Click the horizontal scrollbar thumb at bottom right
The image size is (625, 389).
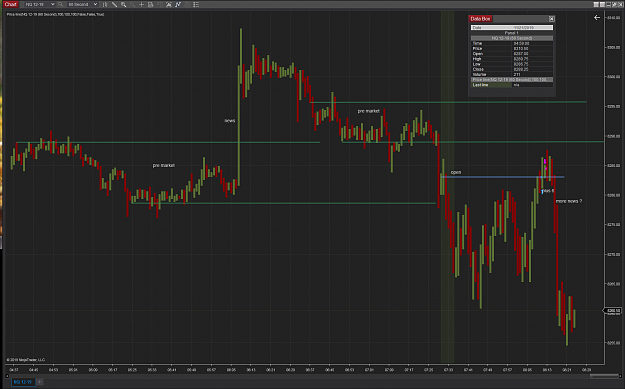604,376
